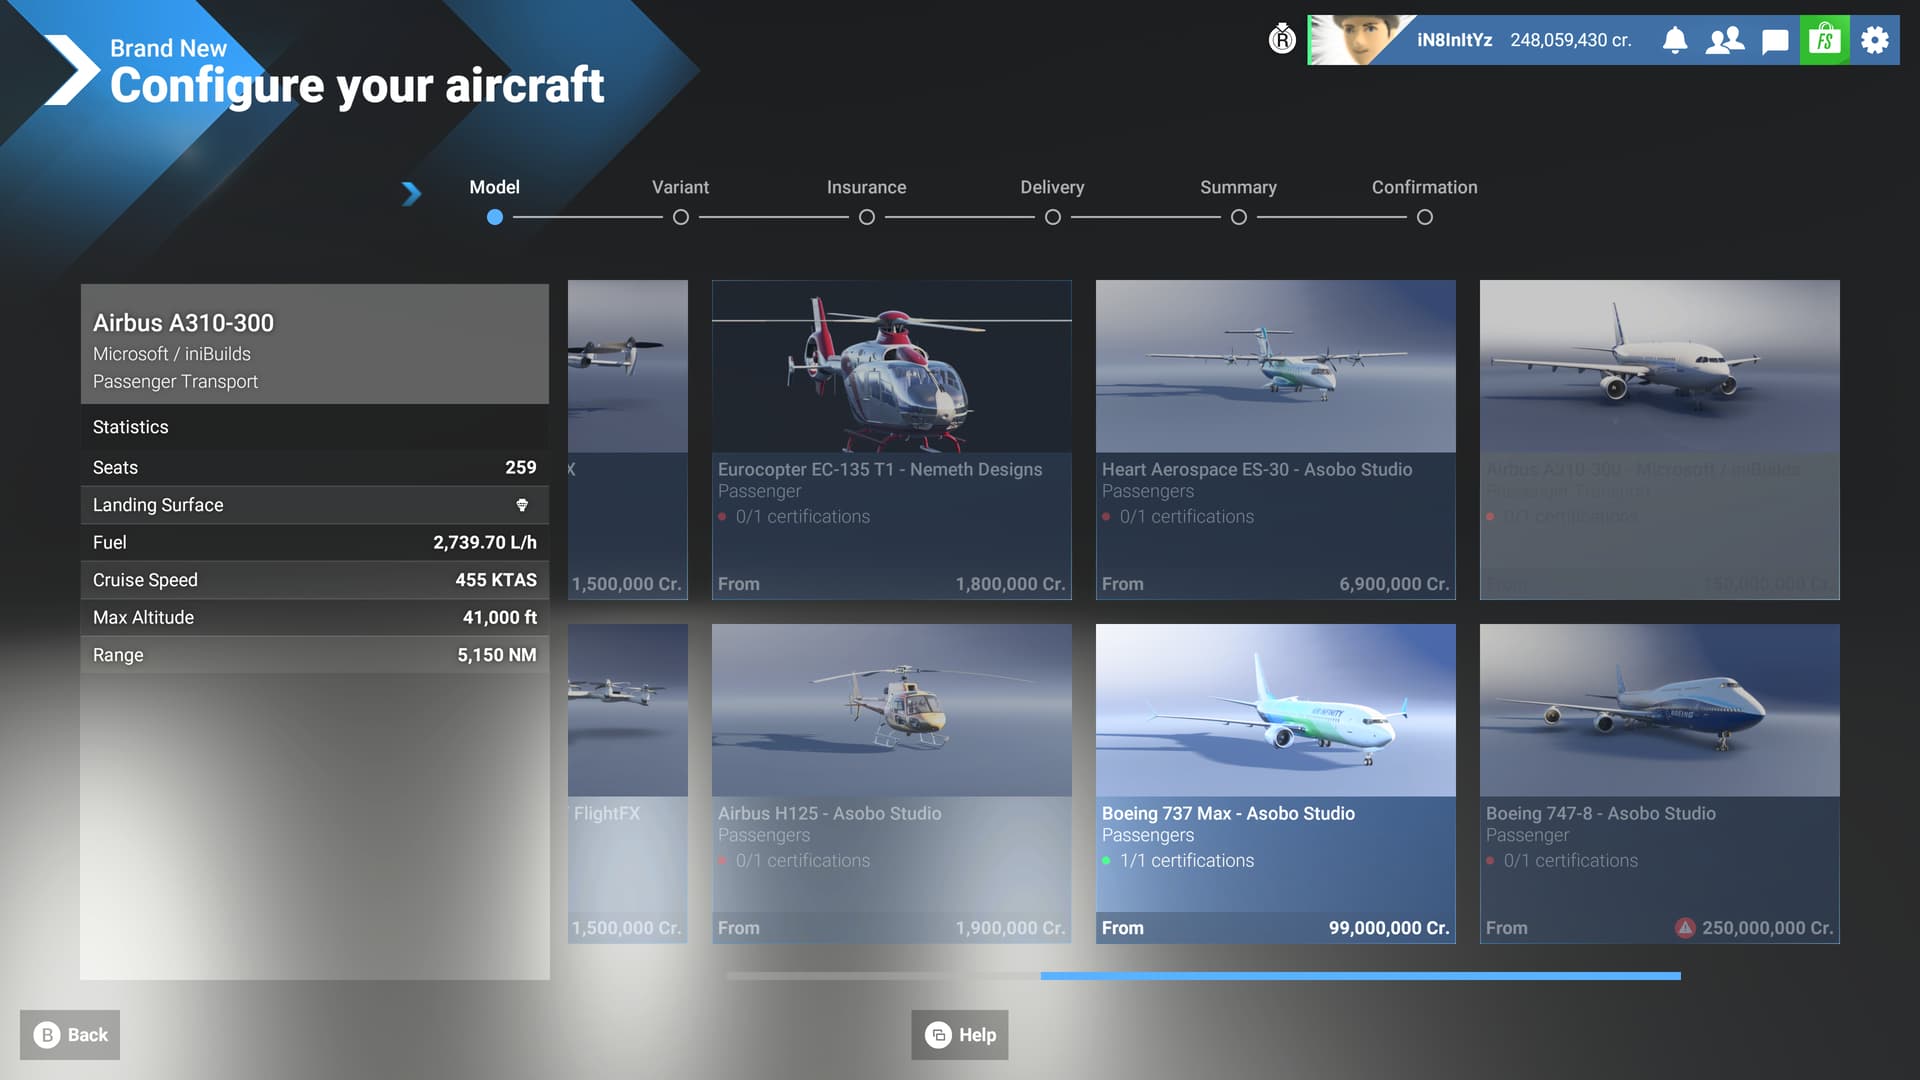Click the player avatar picture
The height and width of the screenshot is (1080, 1920).
[1350, 40]
